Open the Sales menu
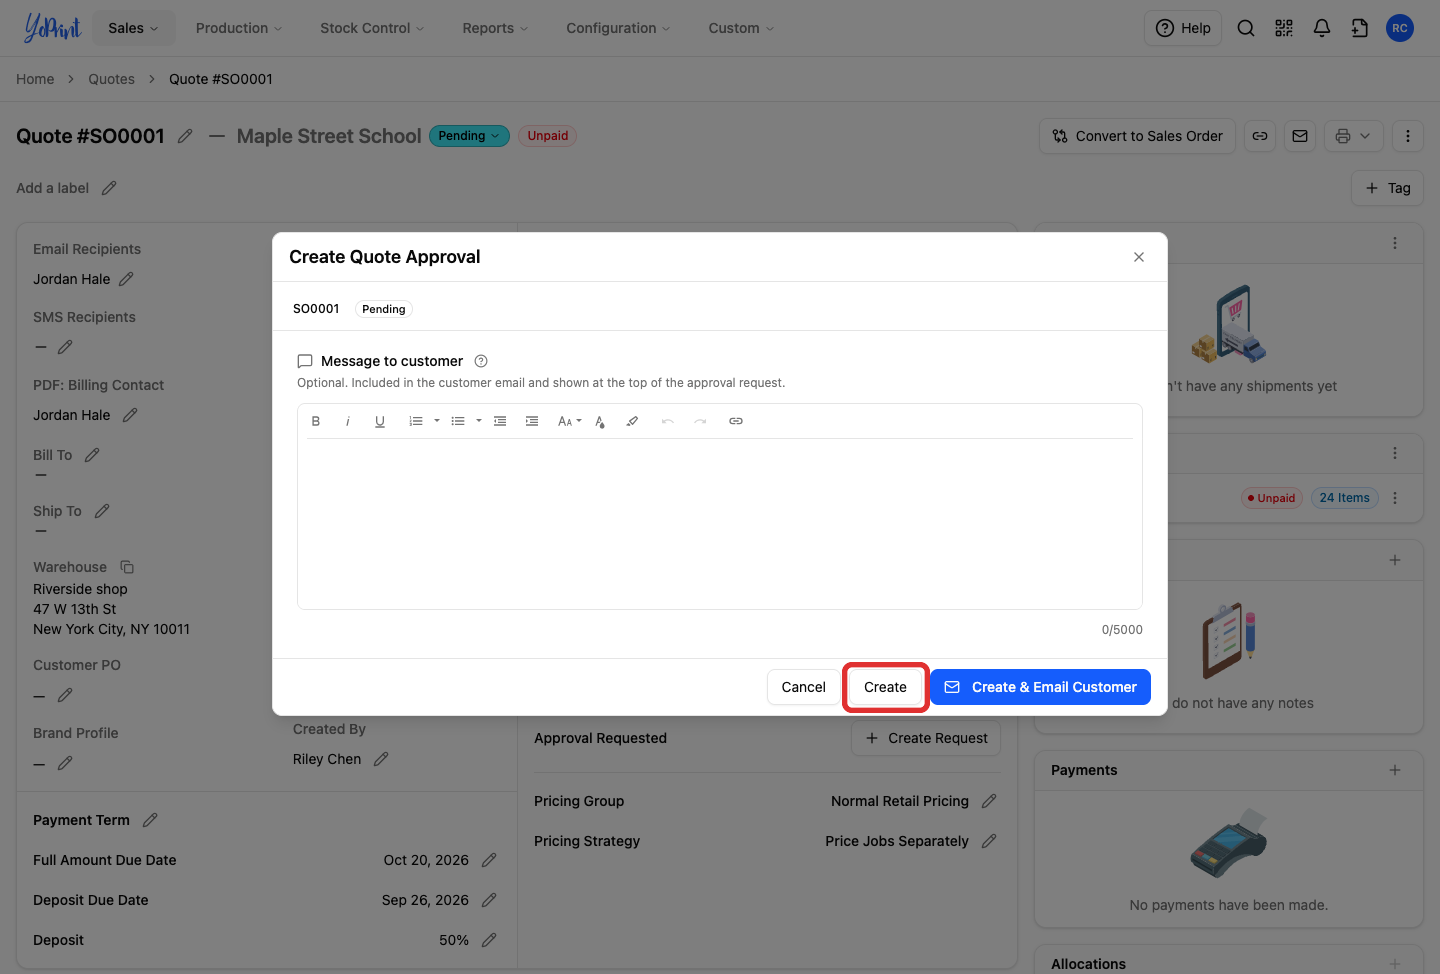This screenshot has width=1440, height=974. click(133, 28)
